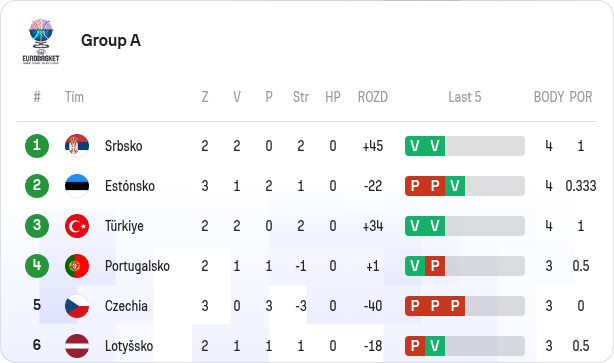Open Portugal's flag icon
Viewport: 614px width, 363px height.
(x=77, y=266)
